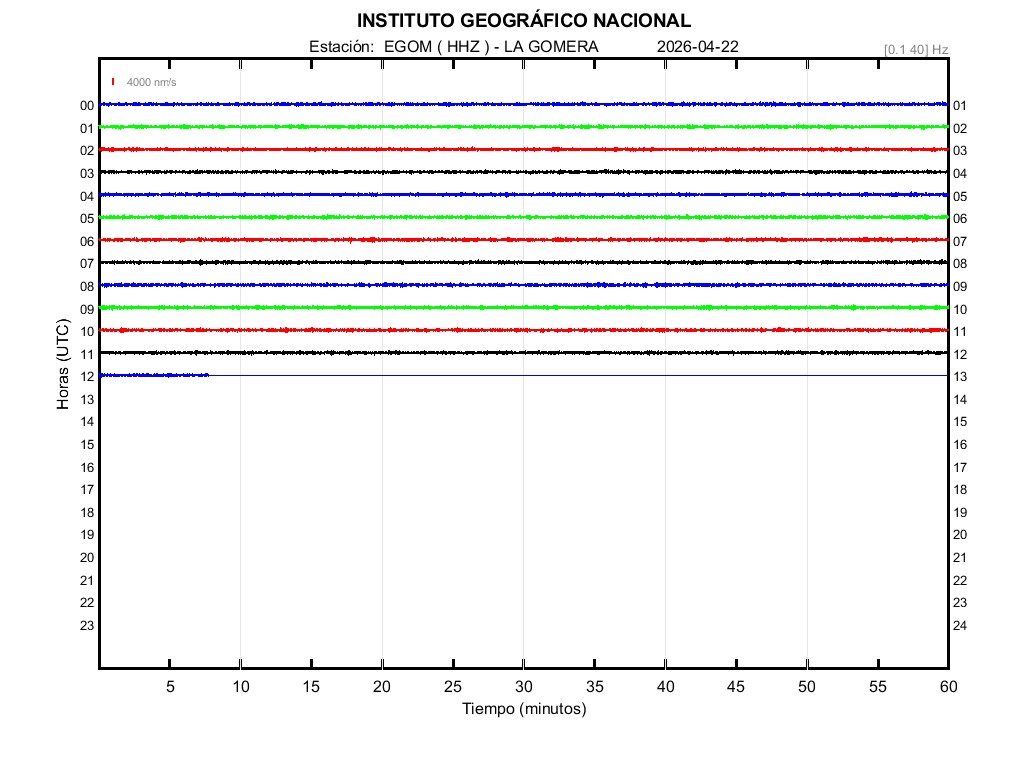
Task: Click the Horas (UTC) axis label
Action: pos(63,365)
